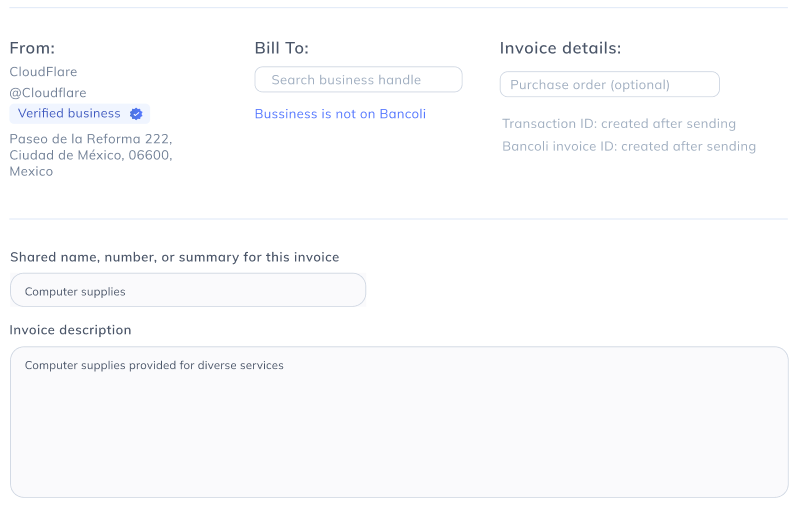Click the 'Ciudad de México, 06600' address line
798x508 pixels.
(x=91, y=155)
